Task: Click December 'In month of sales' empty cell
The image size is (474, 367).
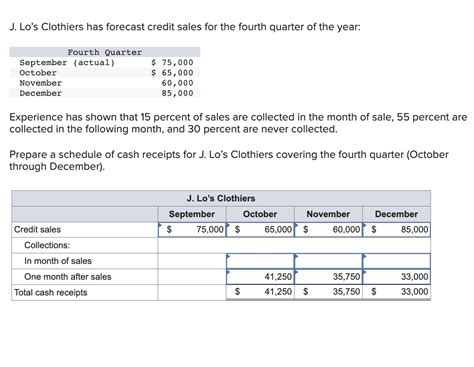Action: pos(397,261)
